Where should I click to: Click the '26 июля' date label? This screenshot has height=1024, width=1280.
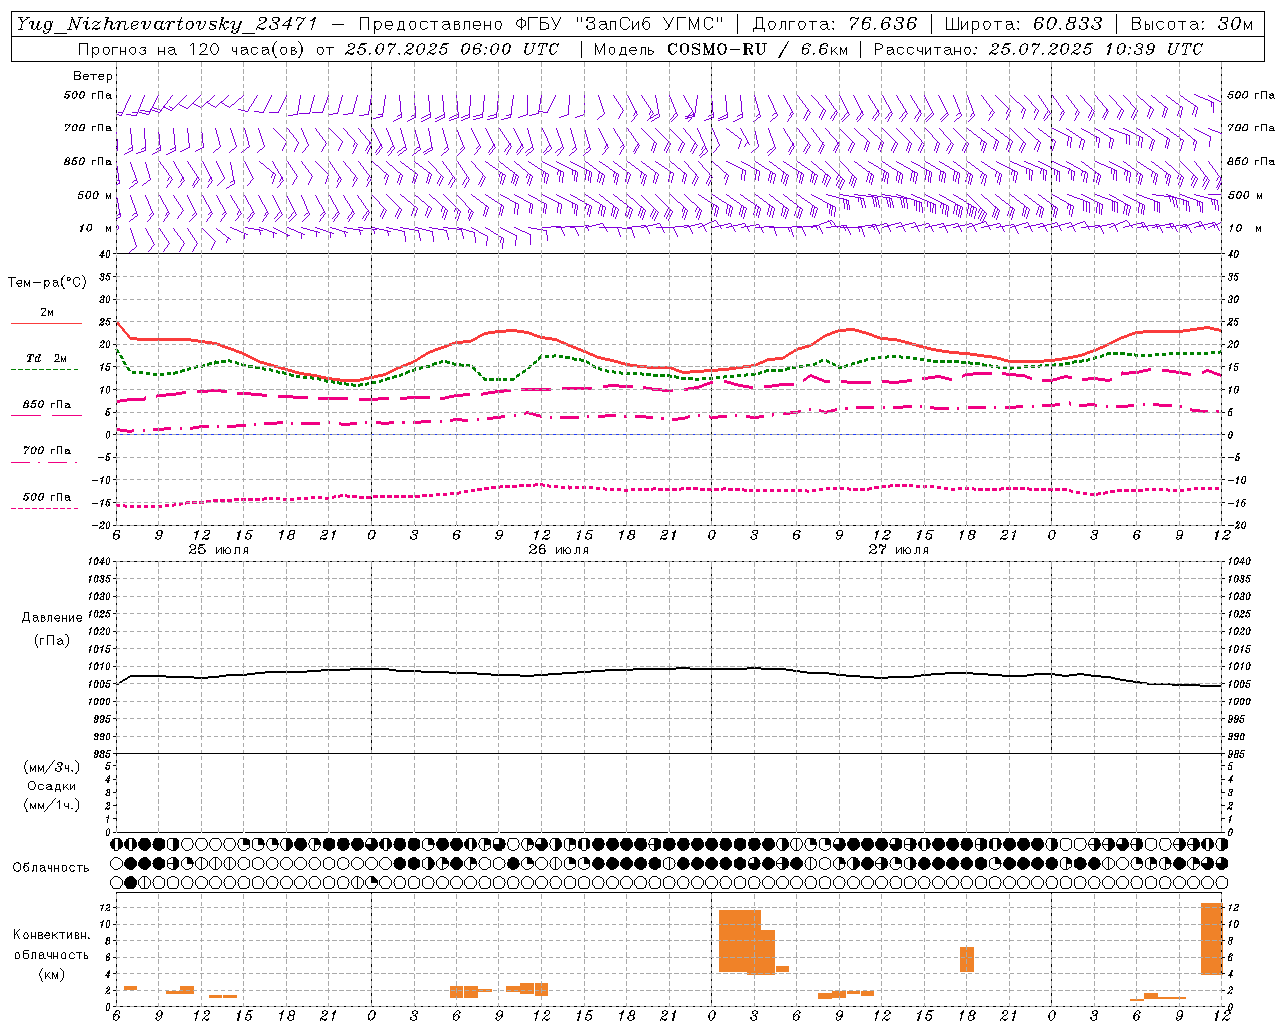coord(558,550)
